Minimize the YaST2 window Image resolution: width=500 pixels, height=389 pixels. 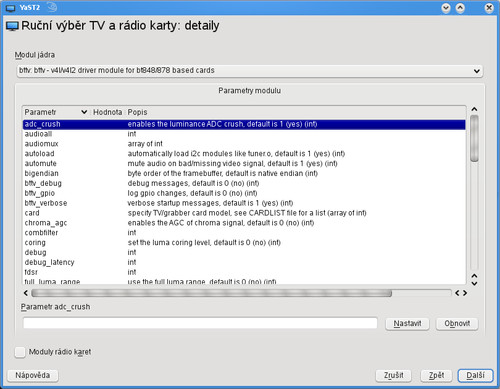point(446,8)
